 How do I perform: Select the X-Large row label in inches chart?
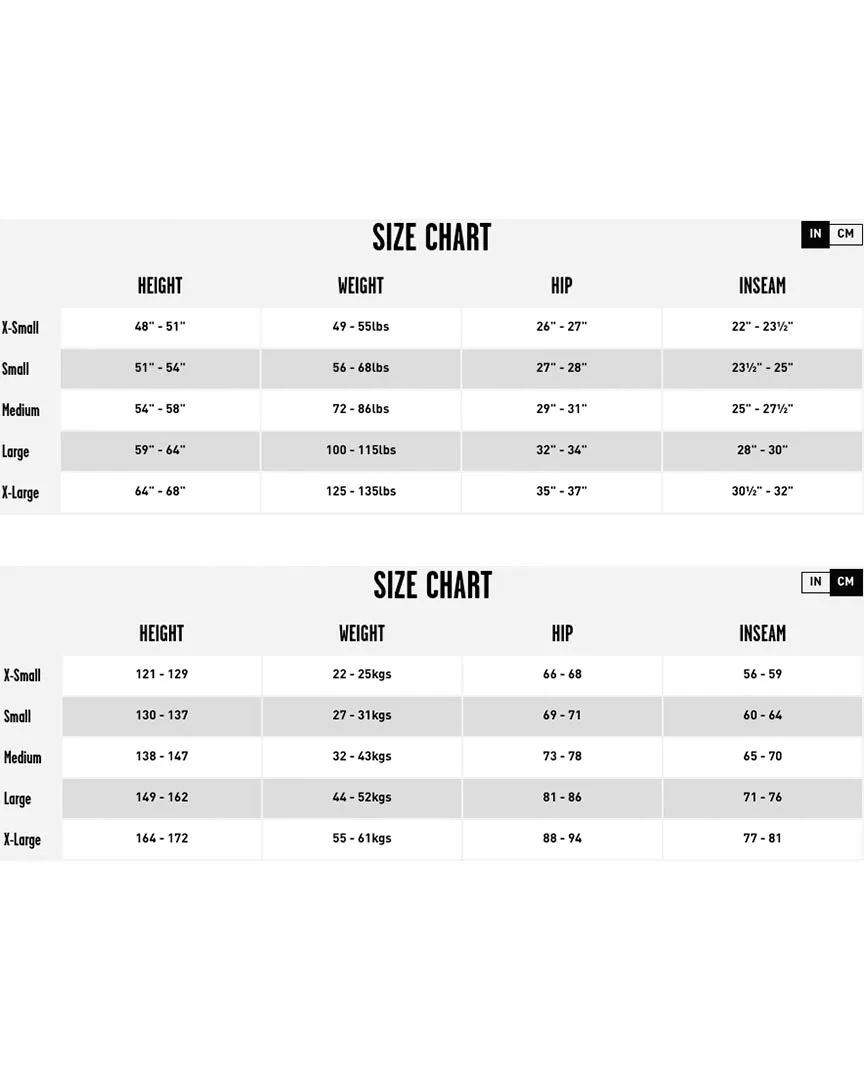pos(20,493)
